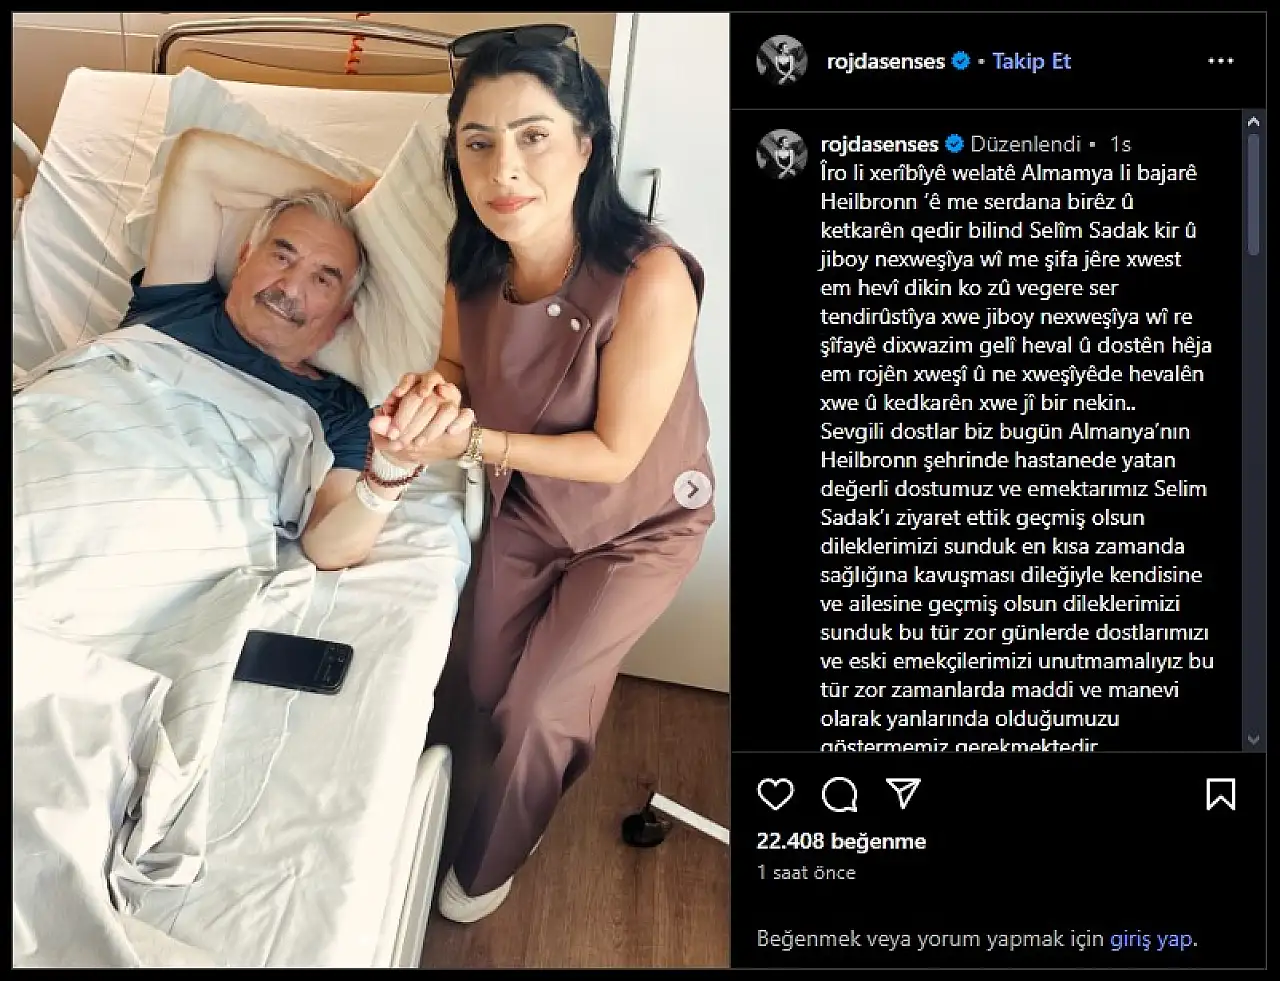Click the caption scrollbar up arrow
The height and width of the screenshot is (981, 1280).
click(1254, 121)
